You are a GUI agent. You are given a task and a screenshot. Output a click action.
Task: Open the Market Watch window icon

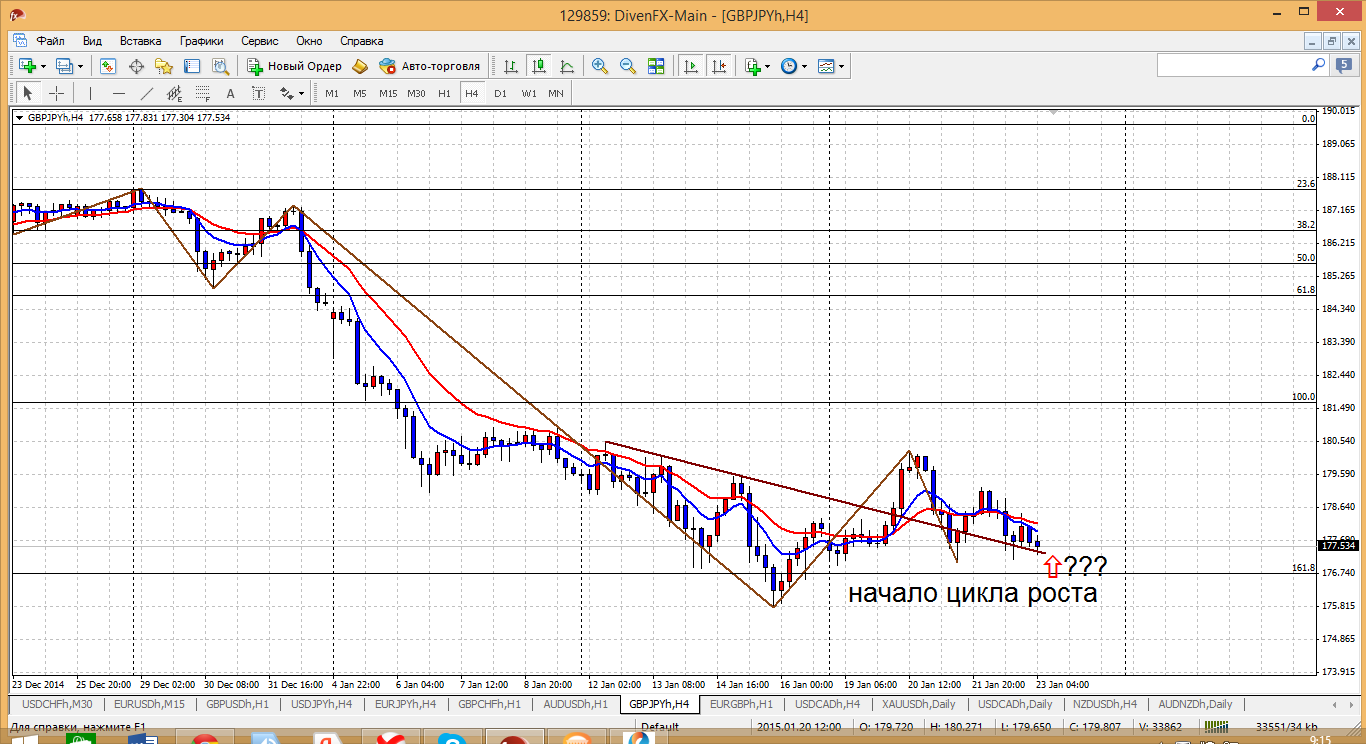[x=108, y=66]
